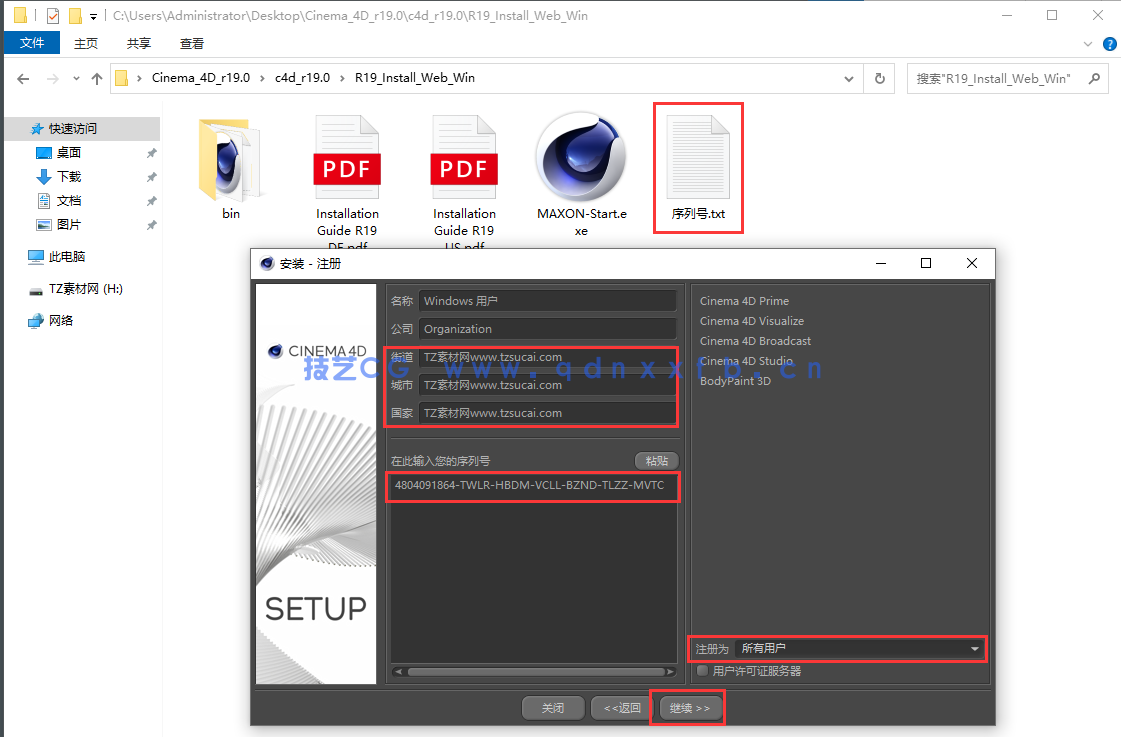Image resolution: width=1121 pixels, height=737 pixels.
Task: Open the 文件 menu tab
Action: coord(32,43)
